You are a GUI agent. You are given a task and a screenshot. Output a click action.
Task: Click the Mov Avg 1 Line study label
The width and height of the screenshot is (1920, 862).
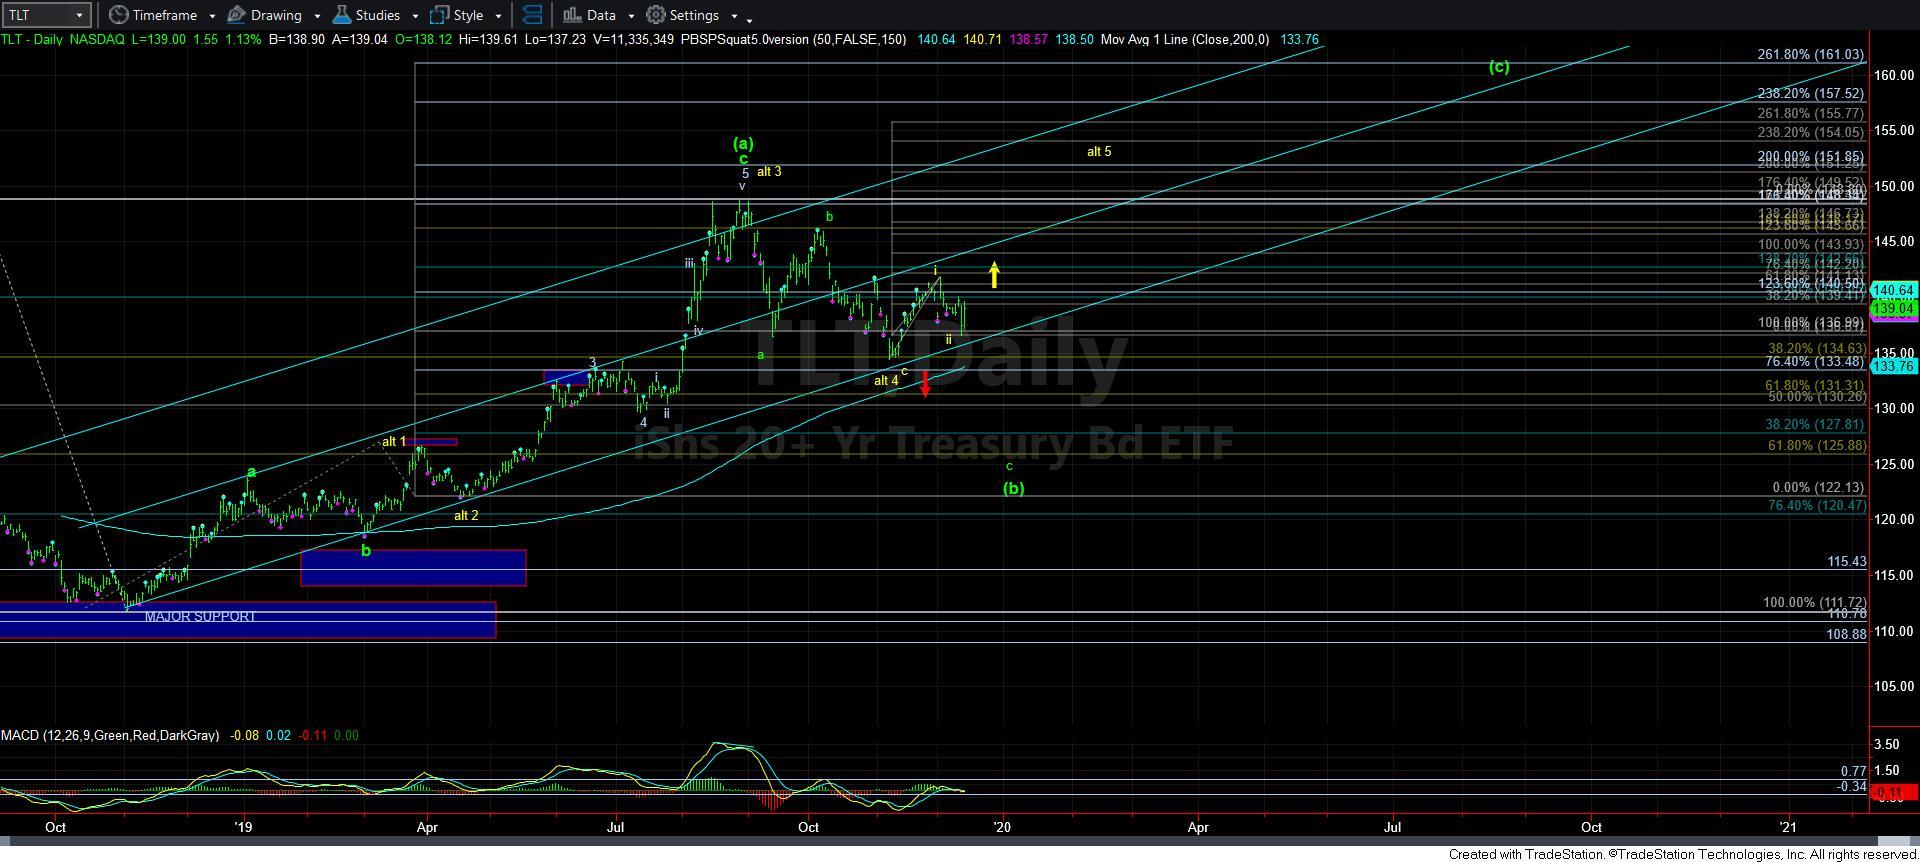pos(1185,40)
